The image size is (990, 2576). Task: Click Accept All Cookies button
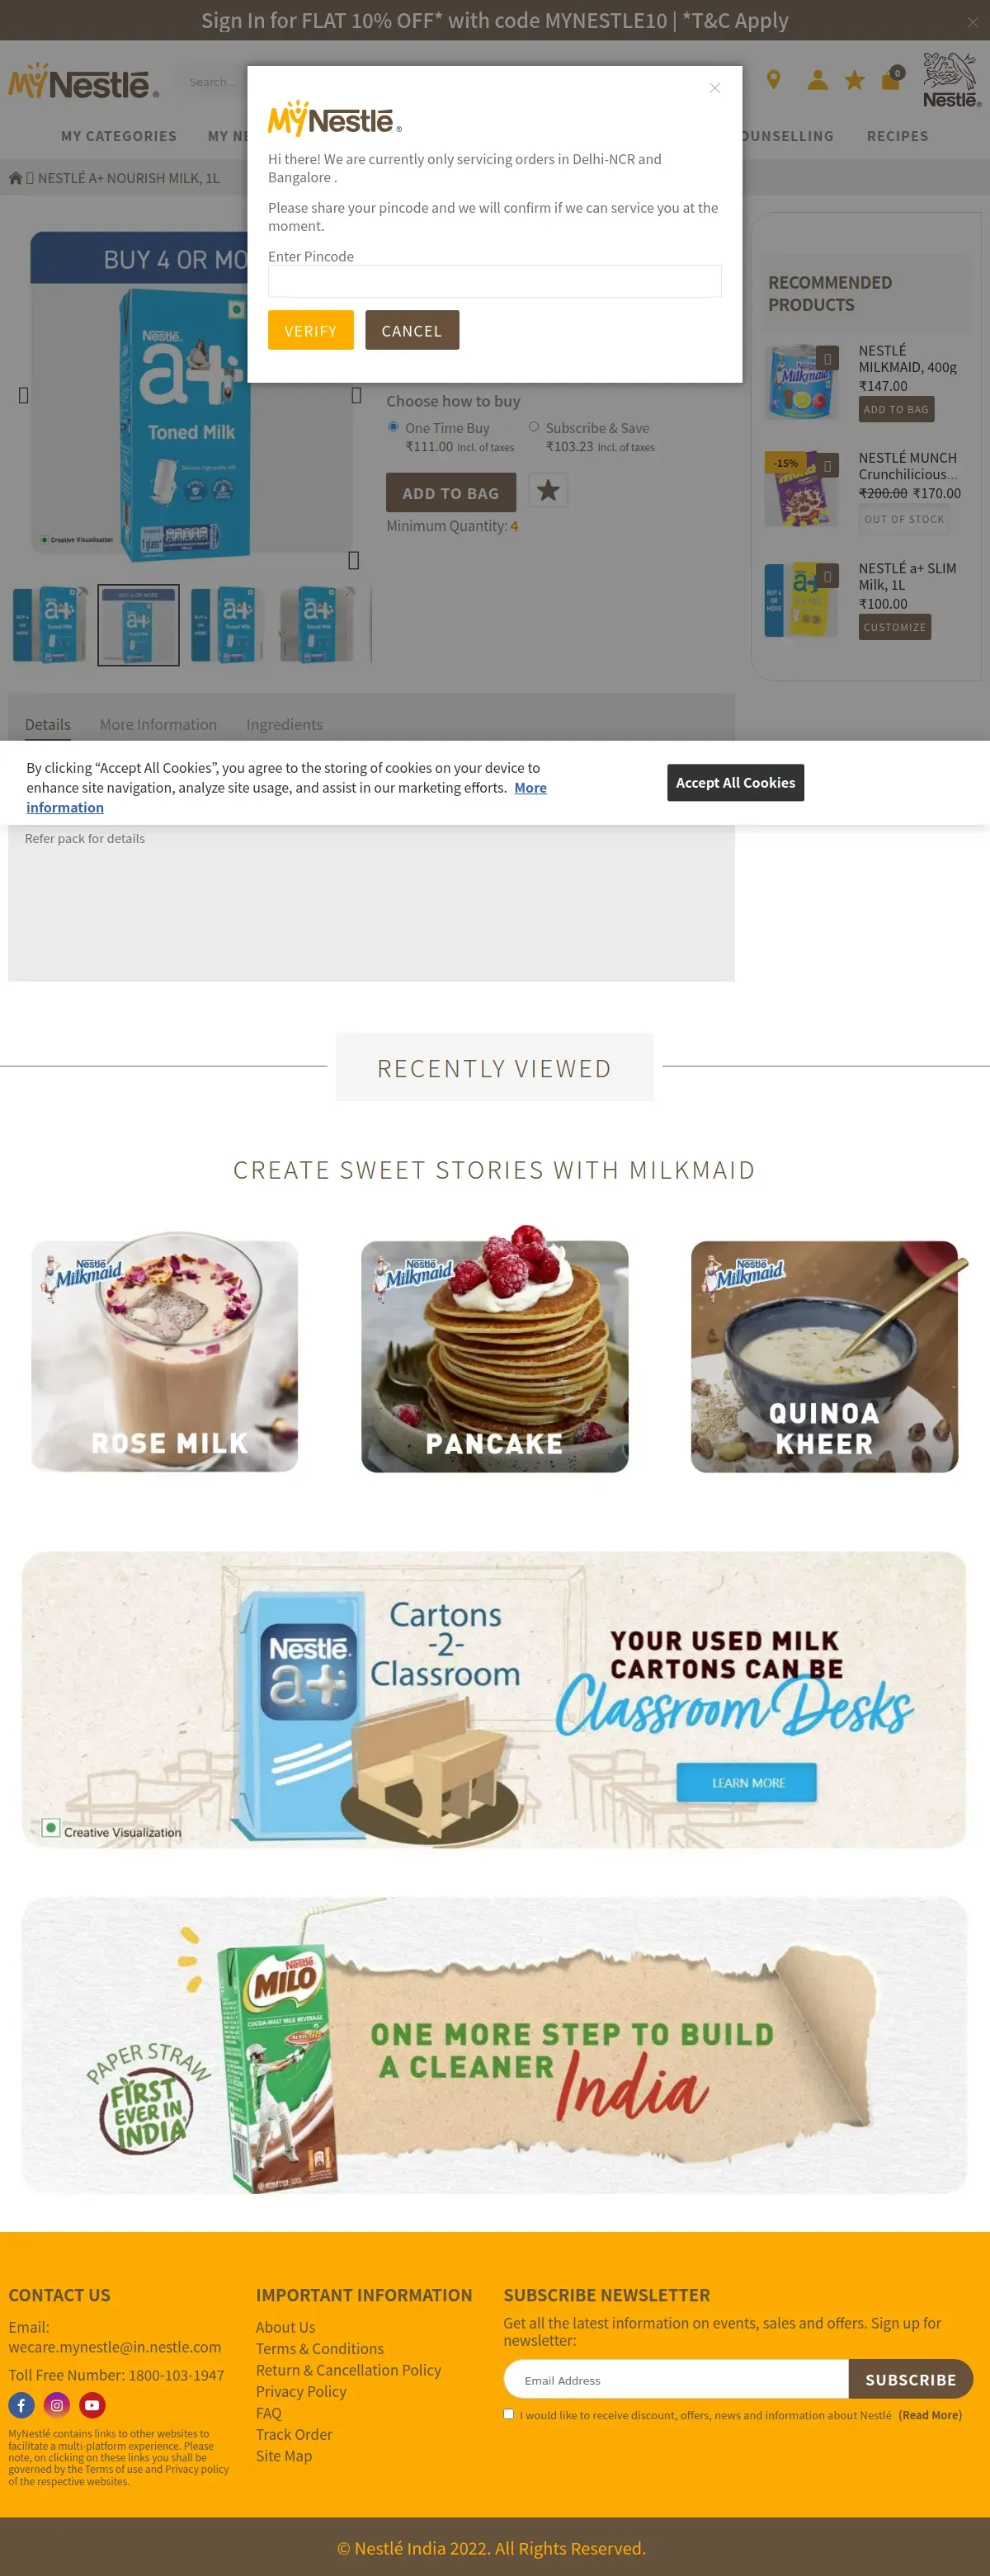click(735, 782)
